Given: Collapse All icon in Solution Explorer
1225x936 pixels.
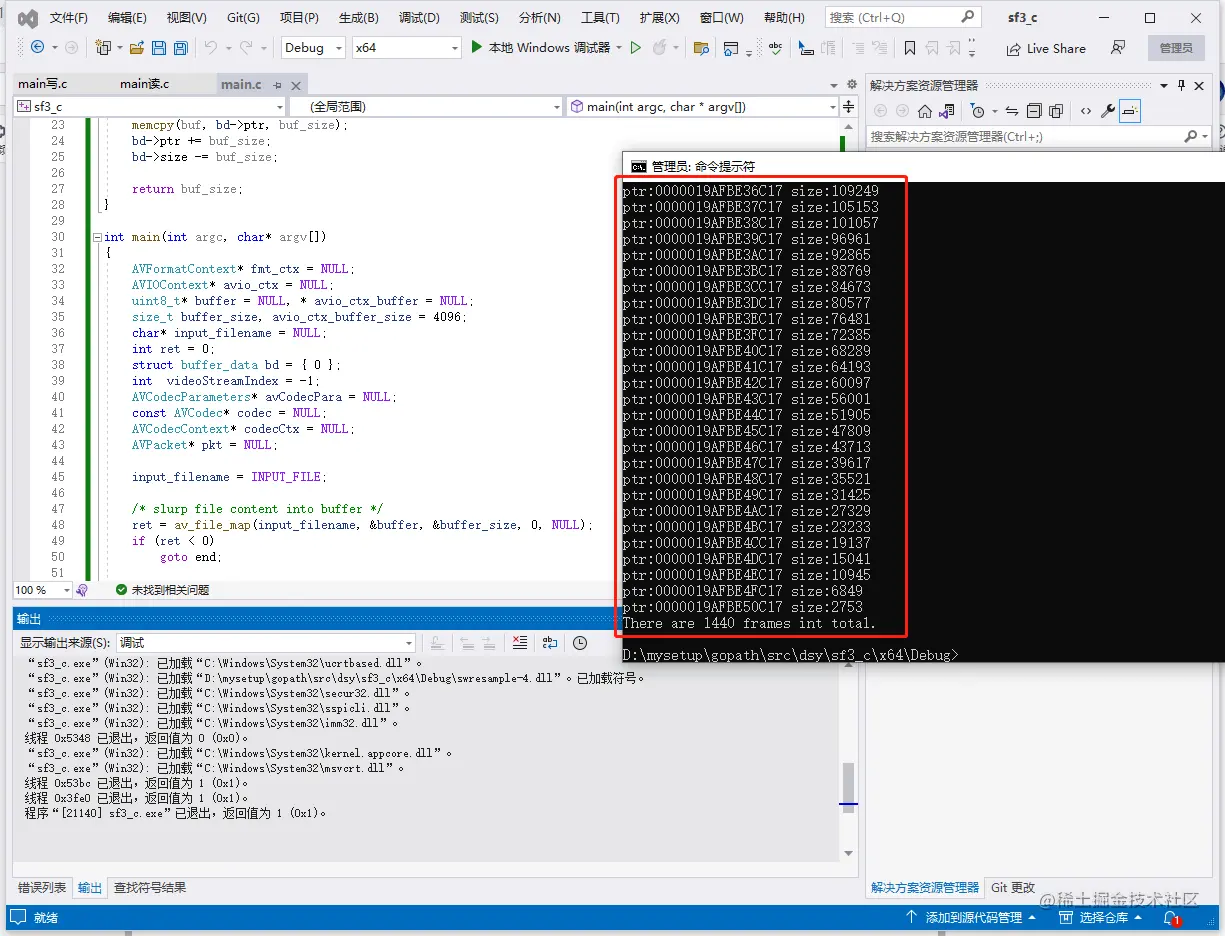Looking at the screenshot, I should pos(1034,111).
